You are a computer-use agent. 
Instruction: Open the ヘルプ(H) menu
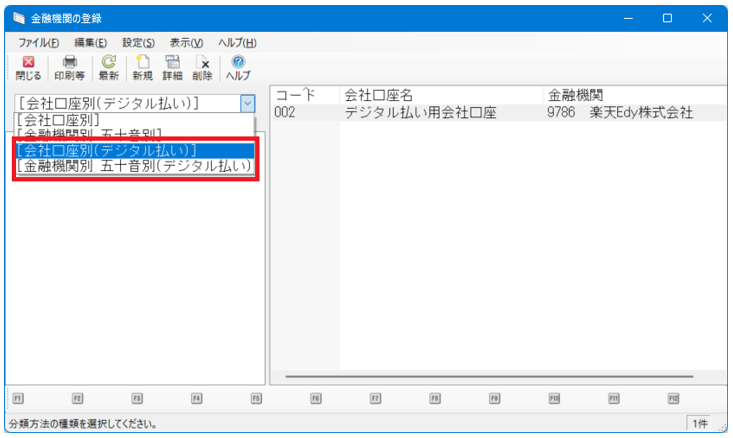(x=237, y=43)
